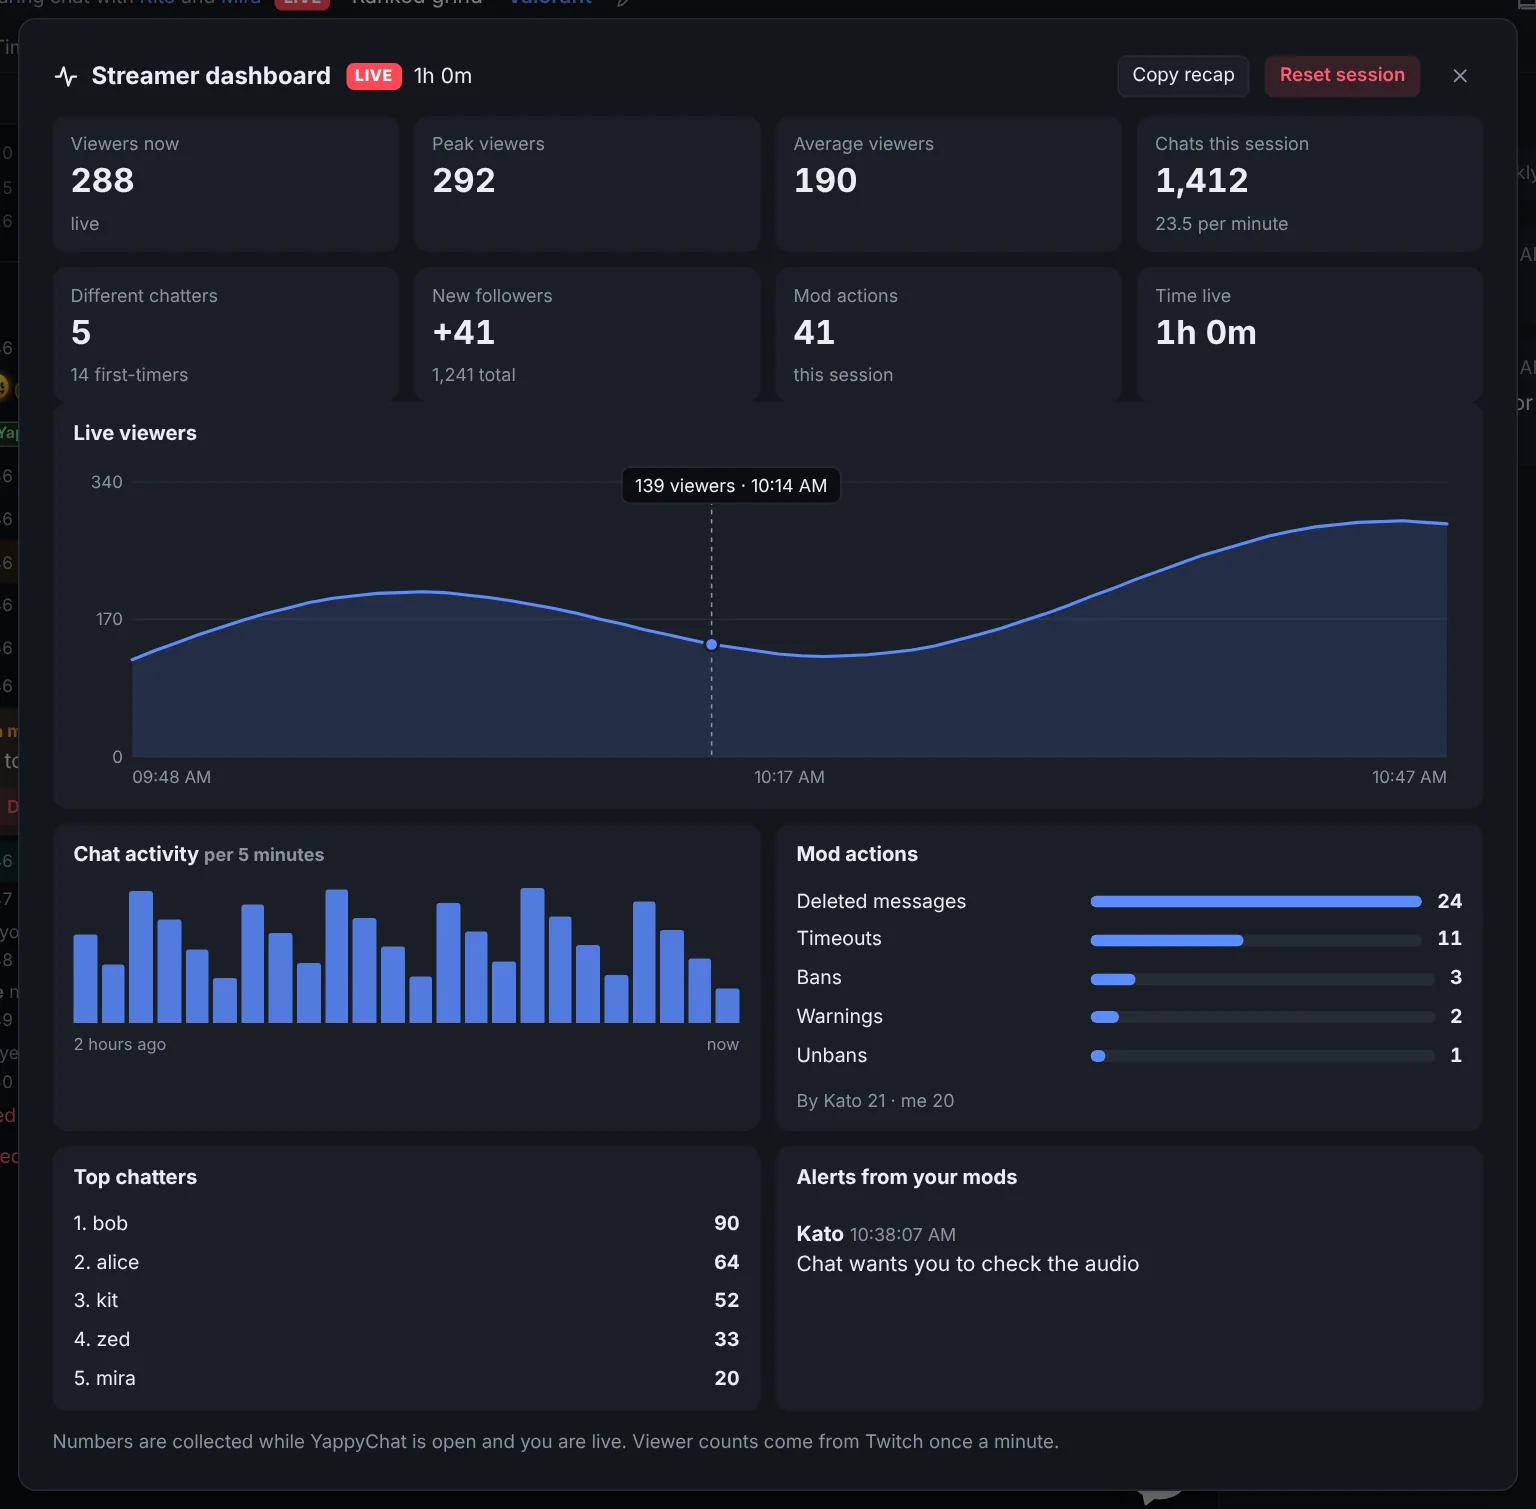
Task: Select the New followers value +41
Action: 464,333
